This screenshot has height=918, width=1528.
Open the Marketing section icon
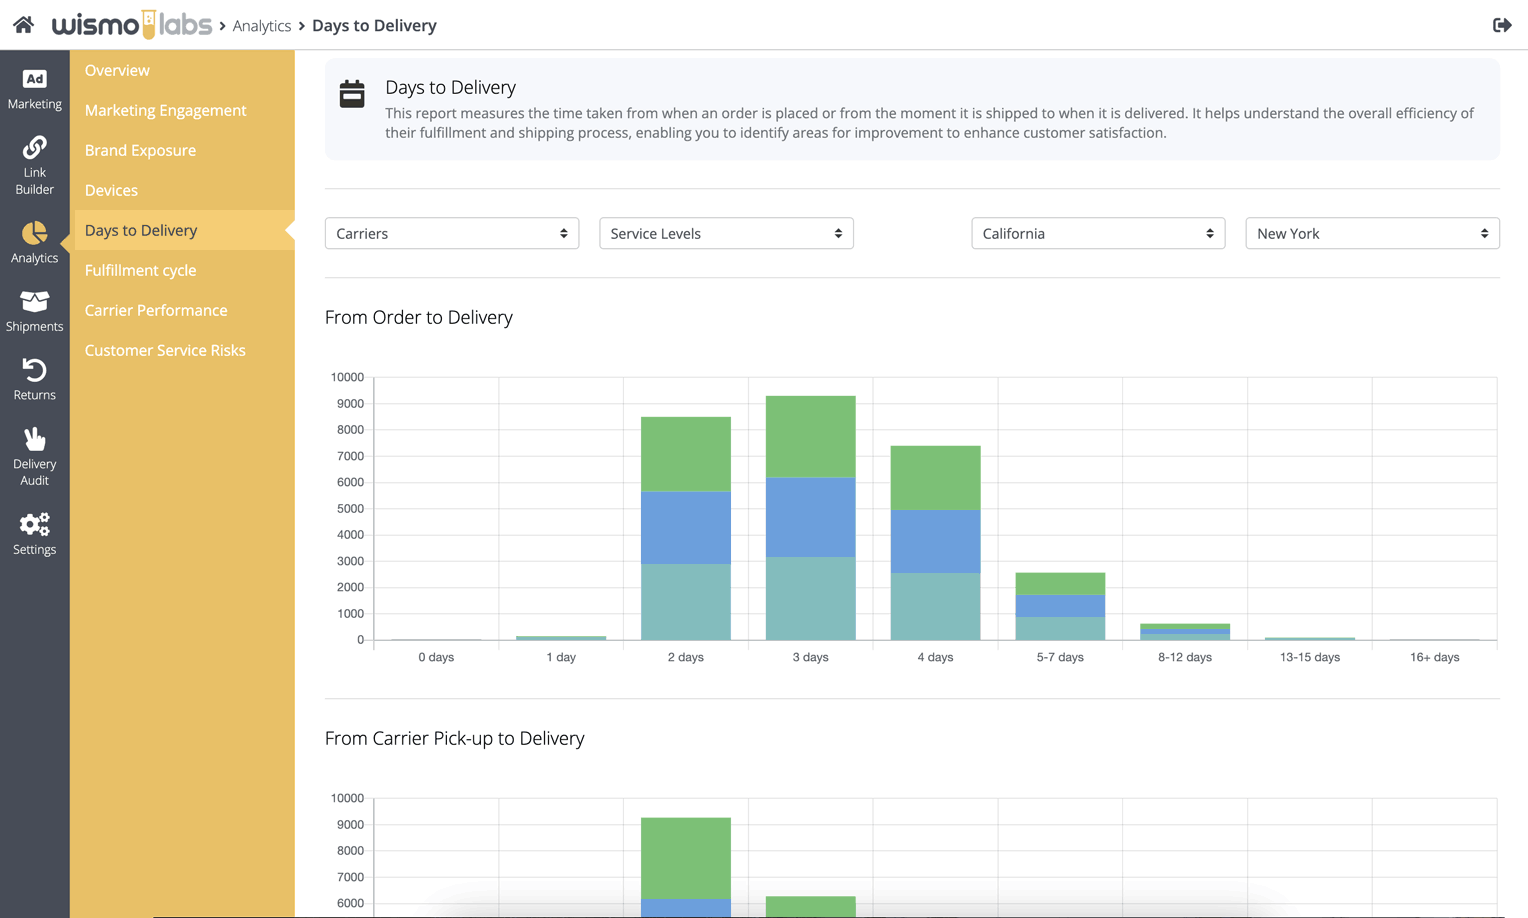35,79
